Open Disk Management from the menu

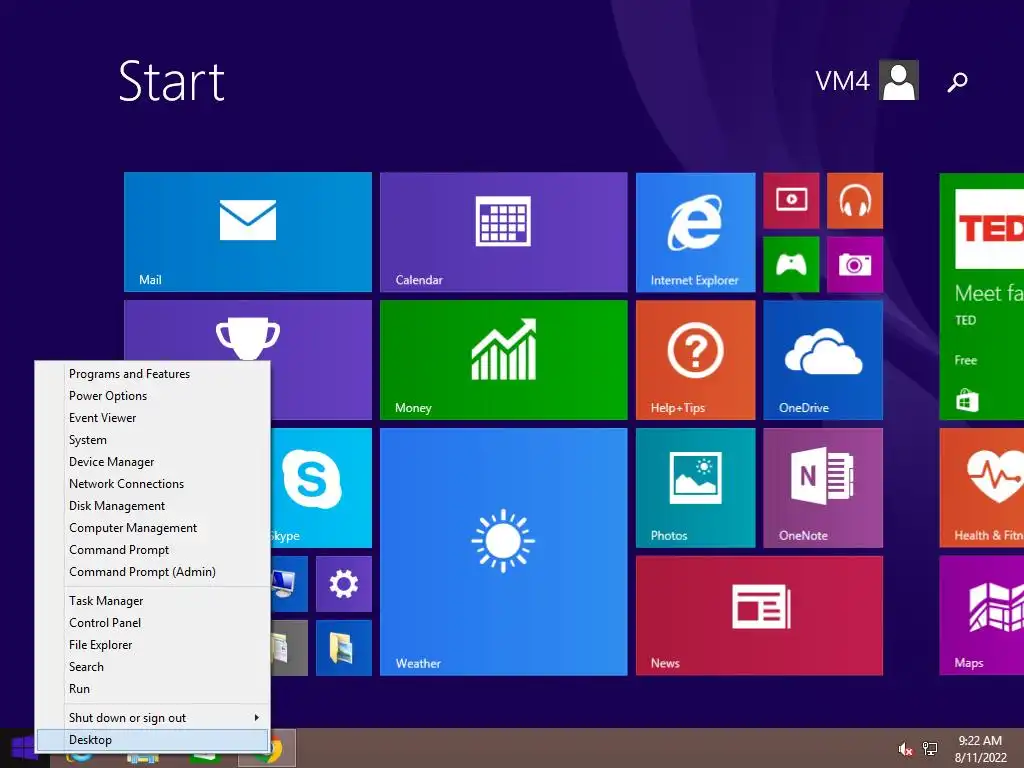click(x=153, y=506)
